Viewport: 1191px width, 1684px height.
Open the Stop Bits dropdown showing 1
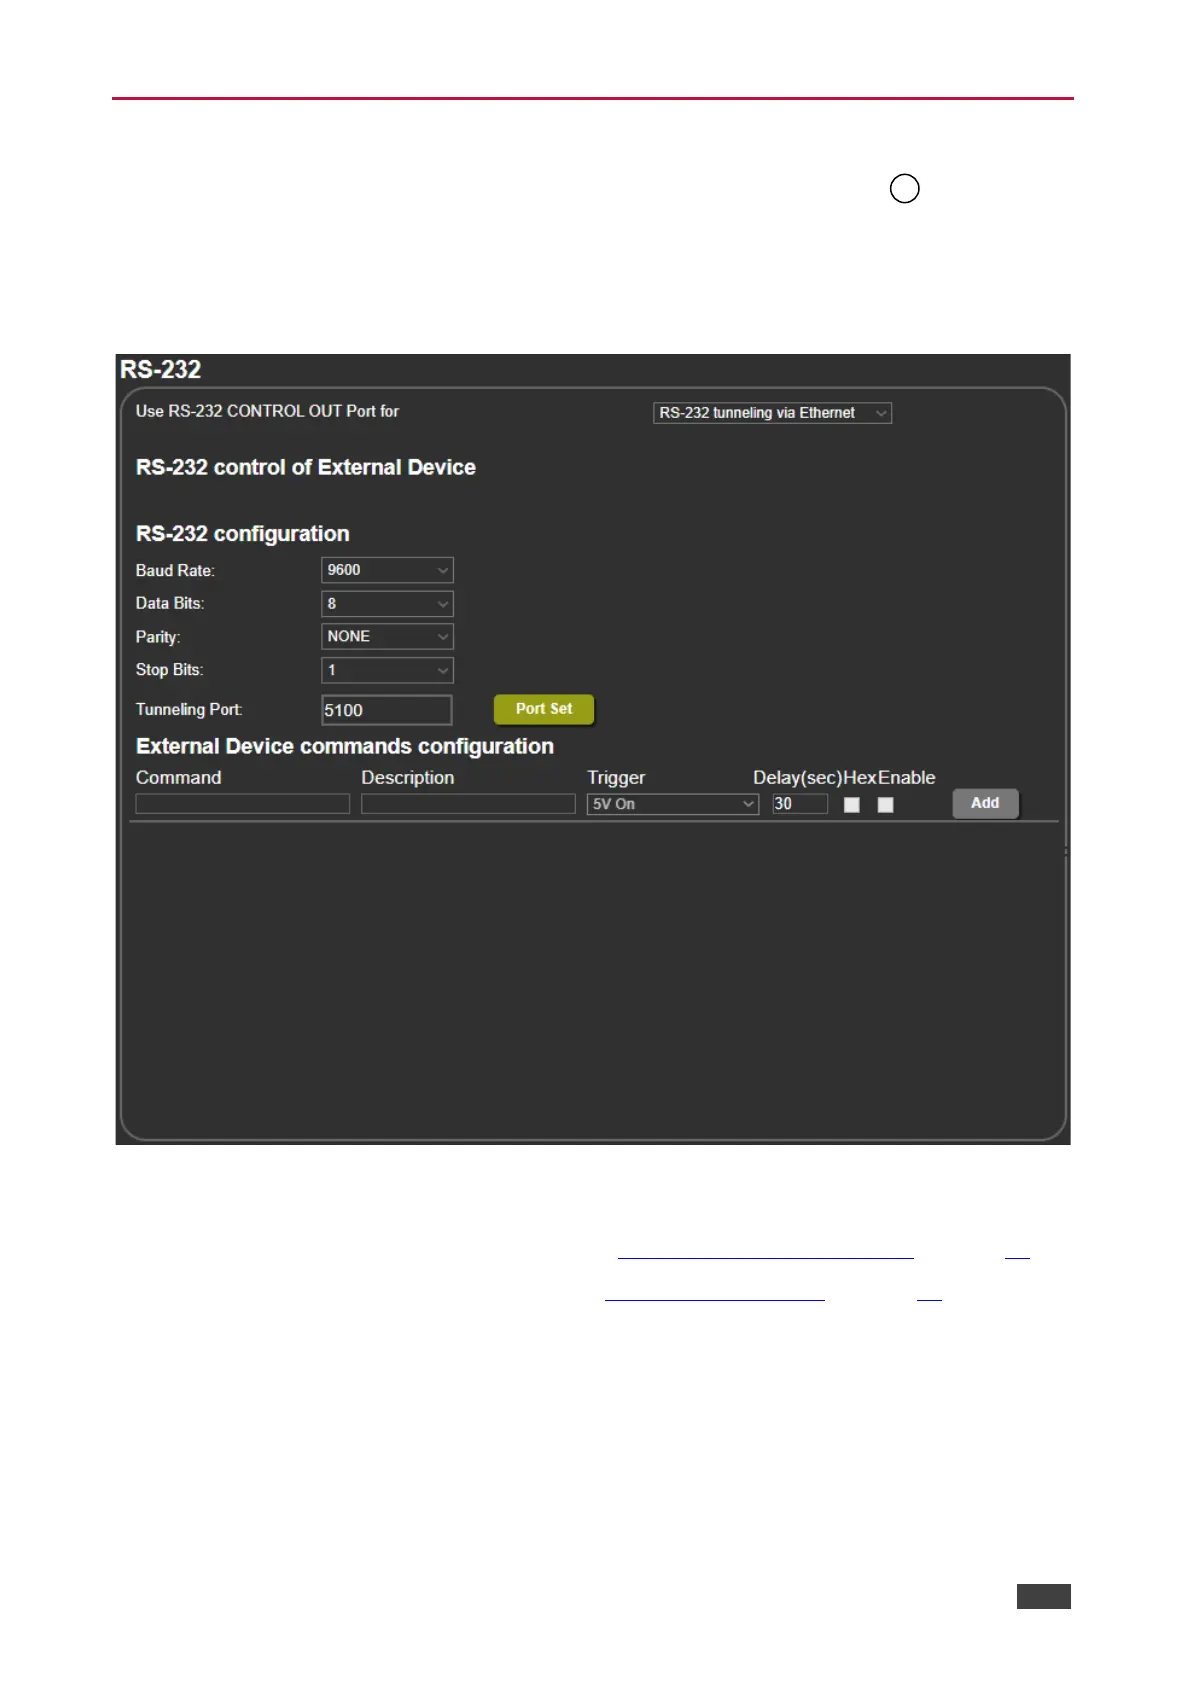387,670
